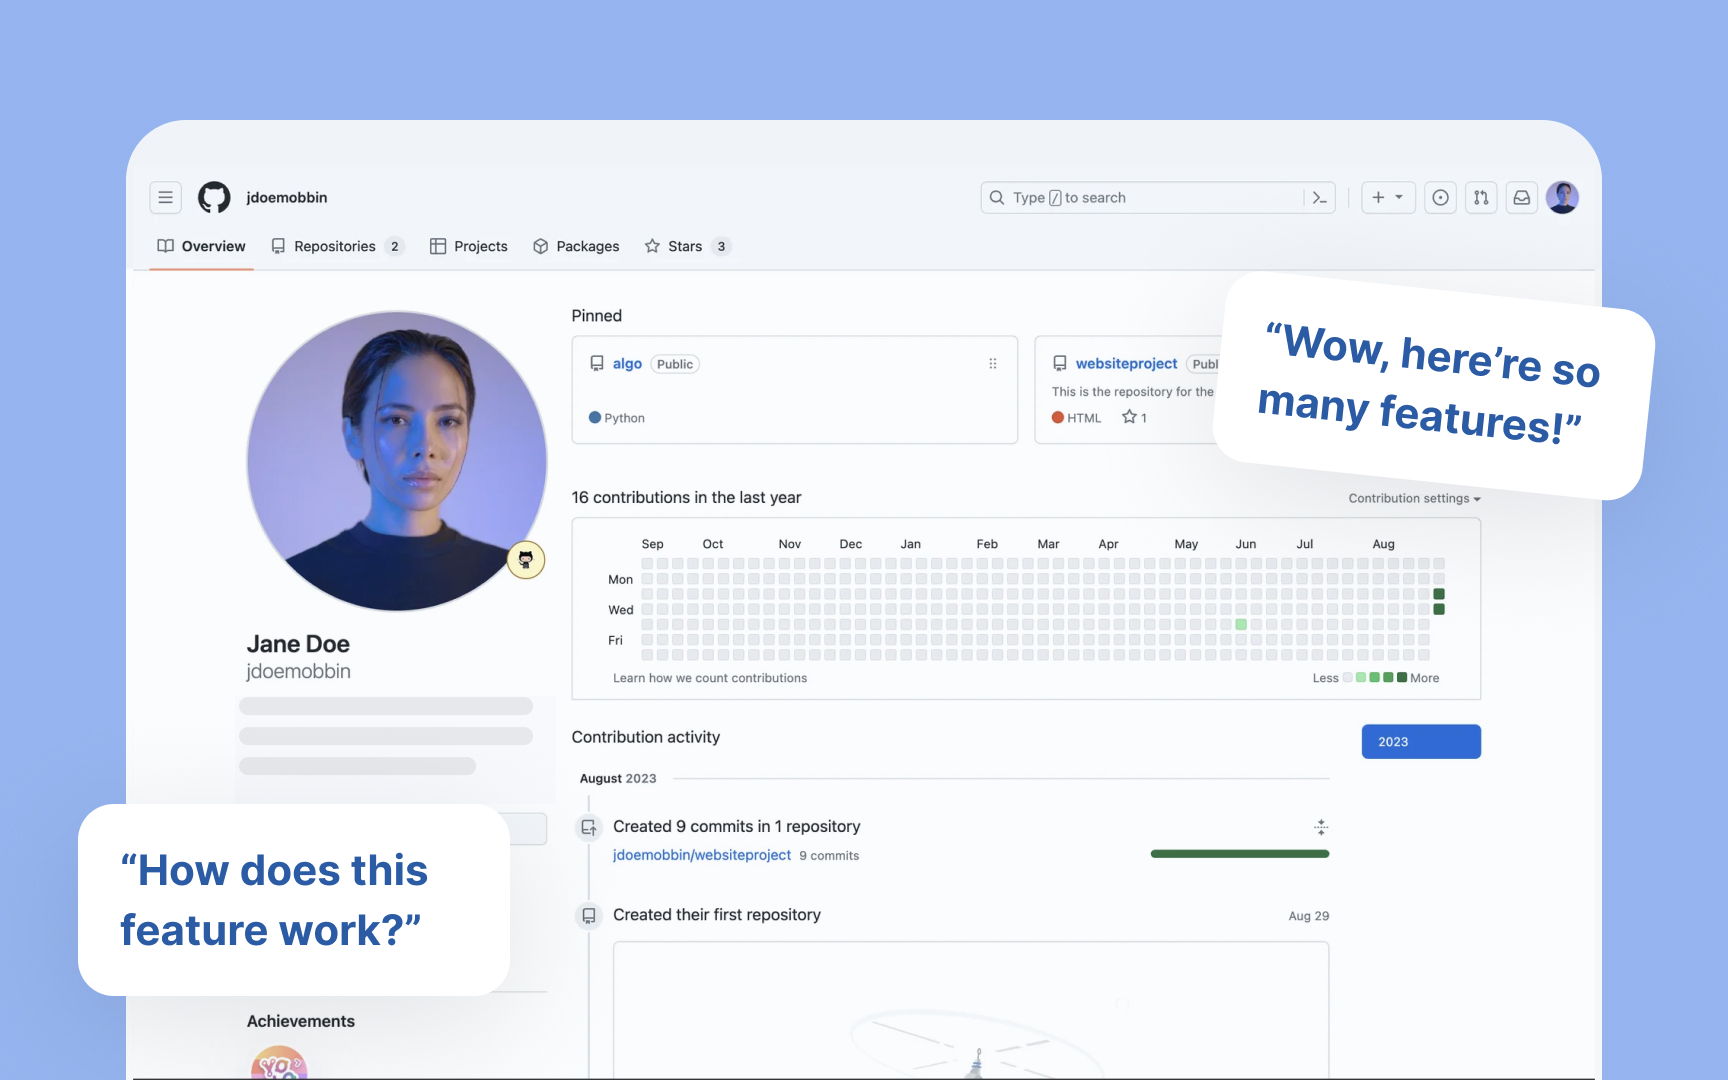The image size is (1728, 1080).
Task: Expand the plus create-new dropdown
Action: 1387,197
